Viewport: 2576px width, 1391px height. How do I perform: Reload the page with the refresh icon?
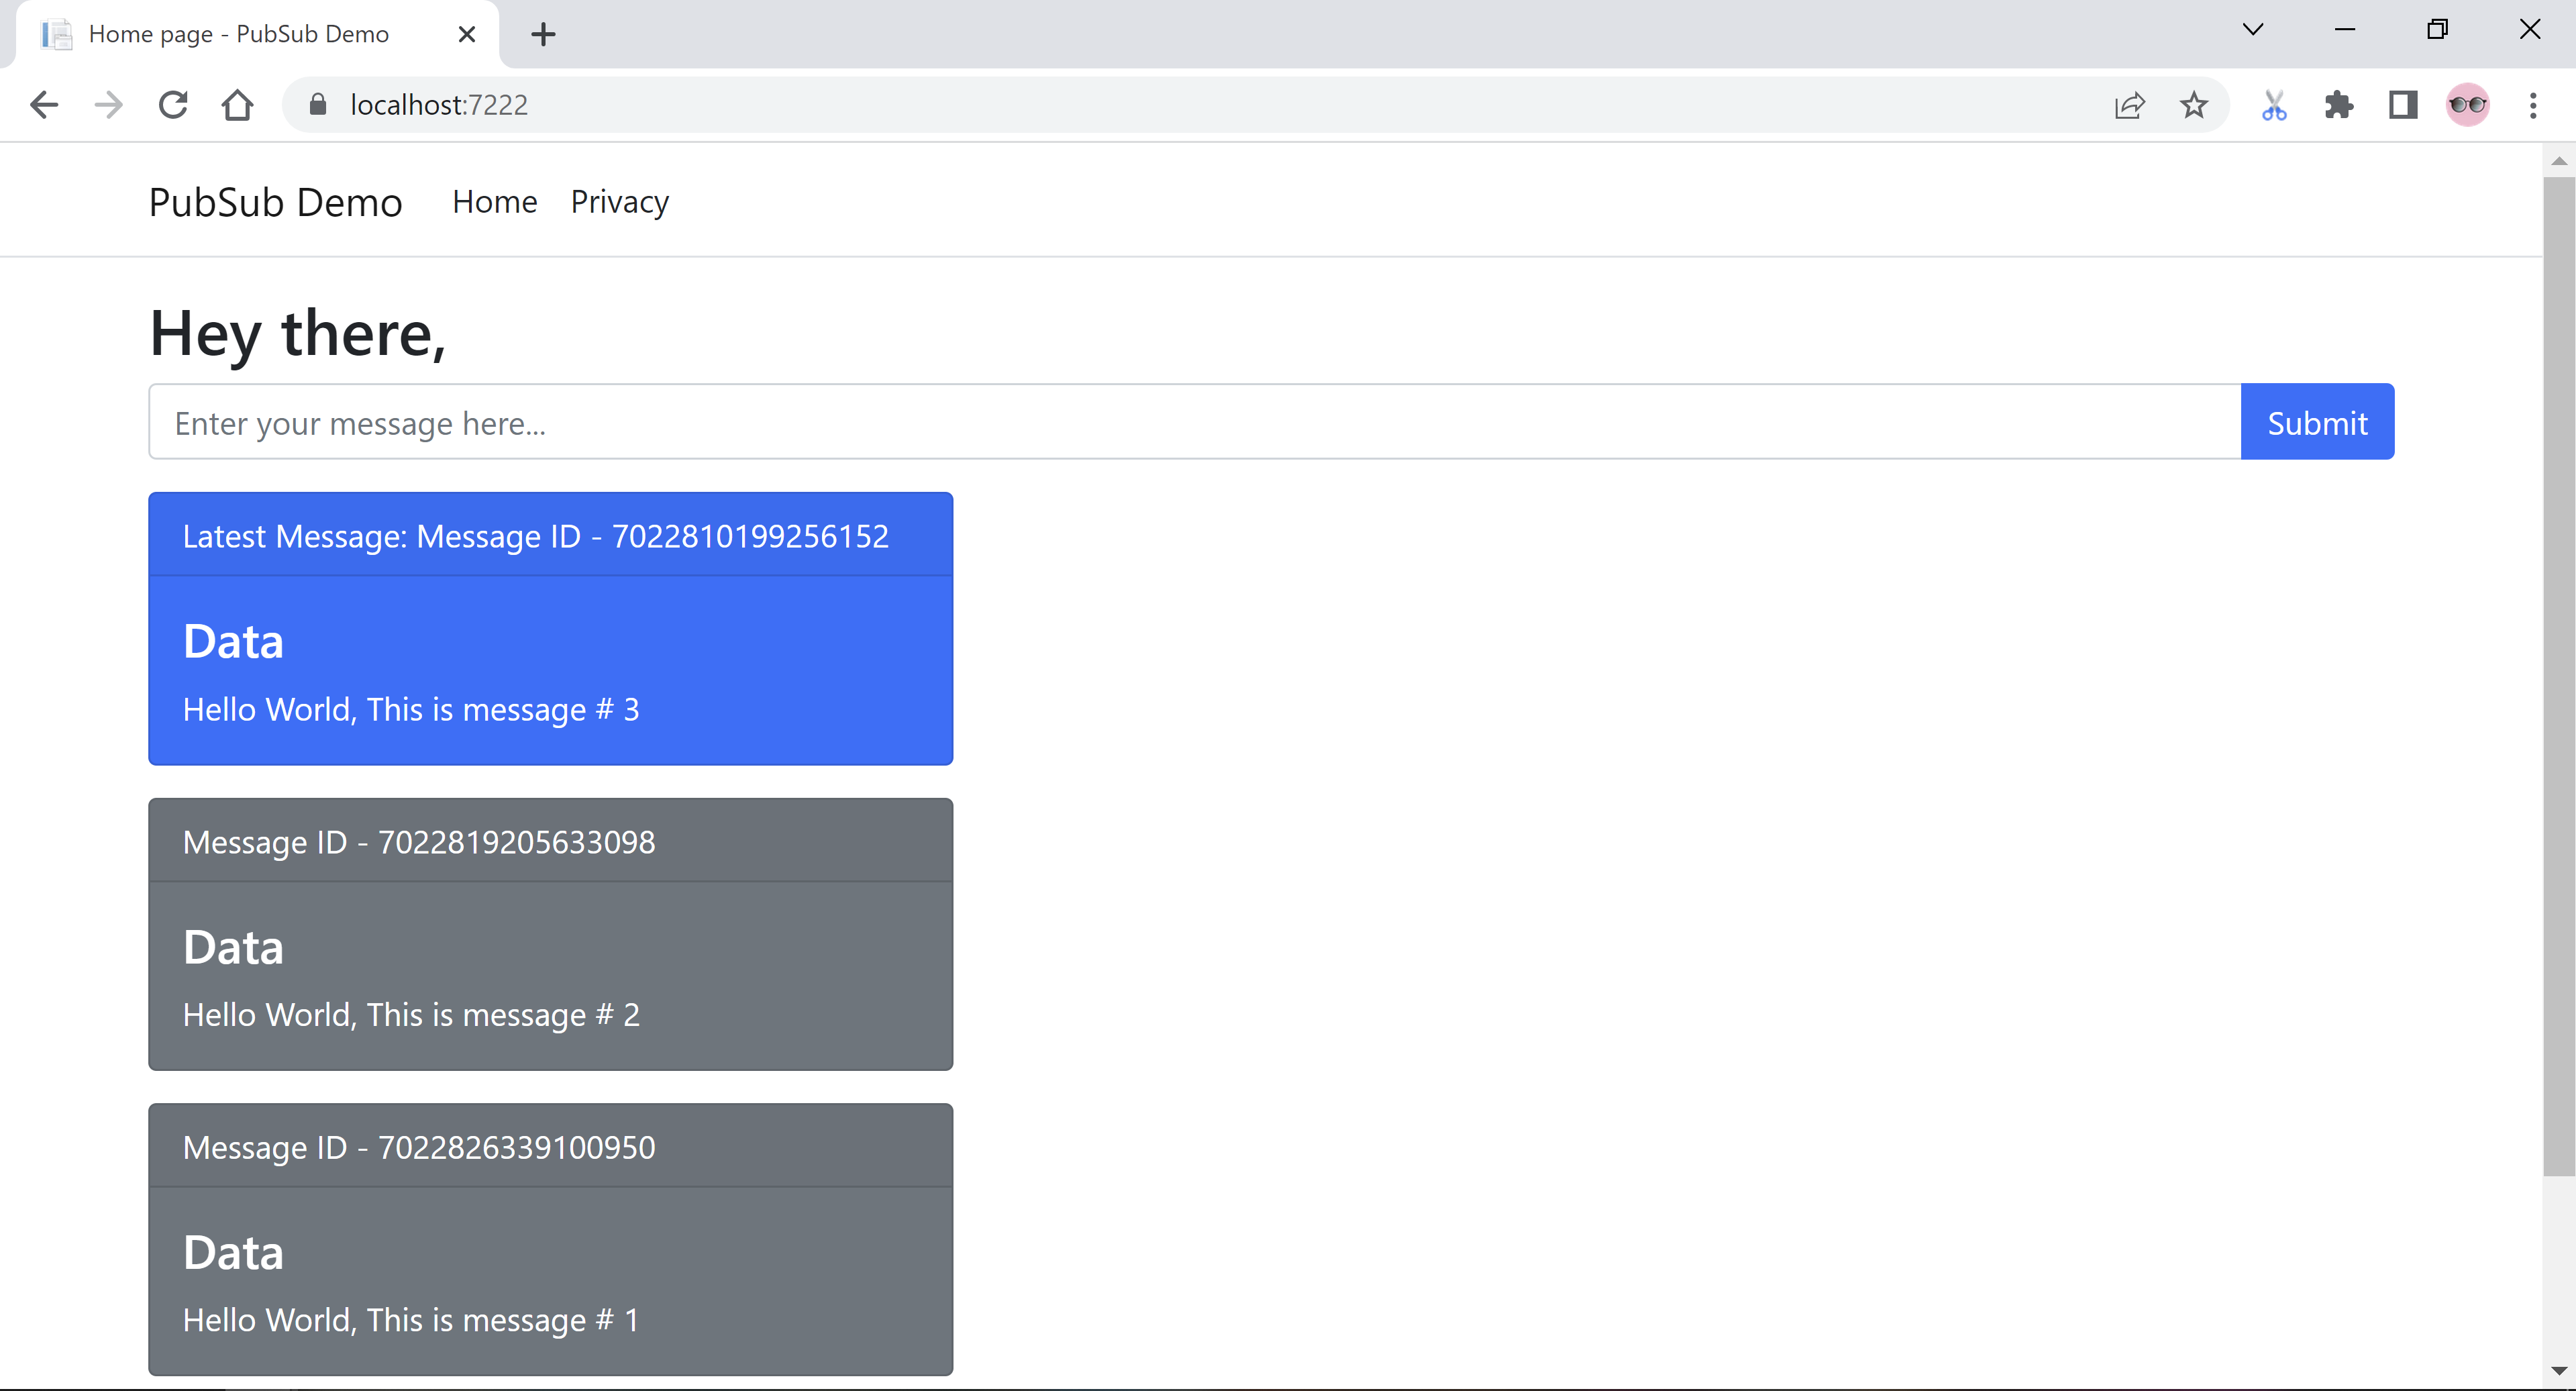173,105
